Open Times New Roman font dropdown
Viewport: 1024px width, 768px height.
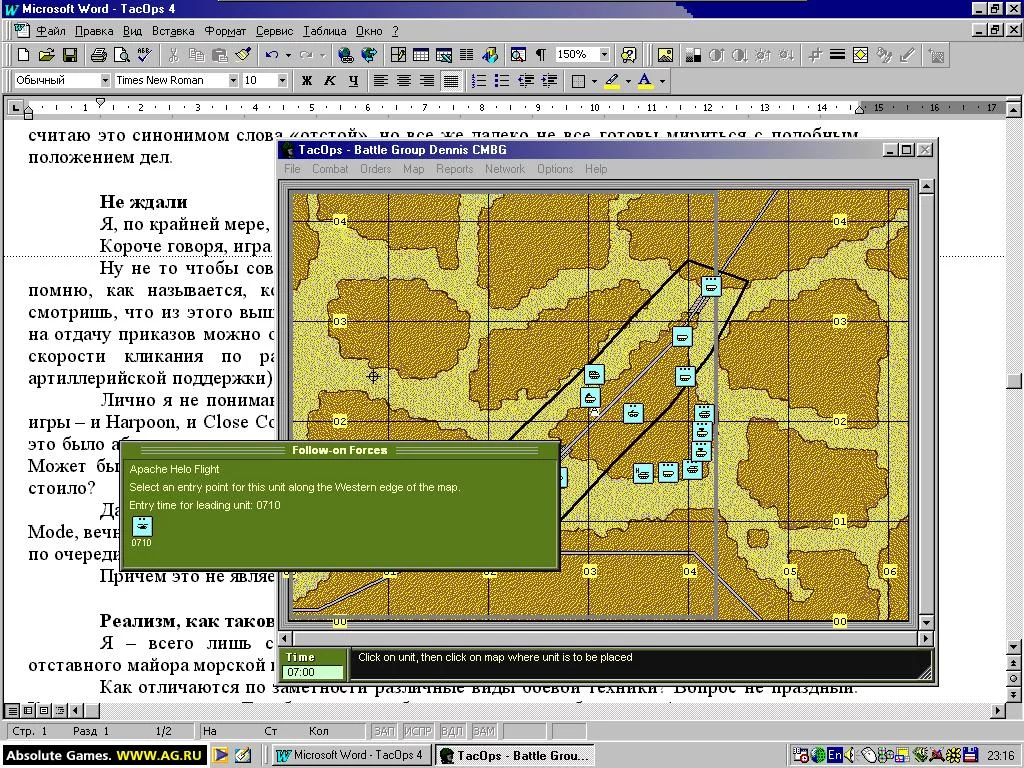tap(233, 80)
